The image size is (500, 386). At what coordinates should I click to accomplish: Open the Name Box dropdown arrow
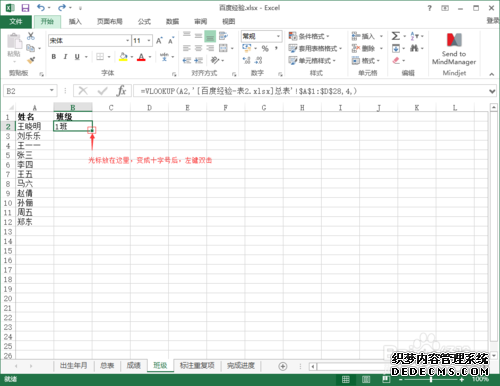point(52,90)
